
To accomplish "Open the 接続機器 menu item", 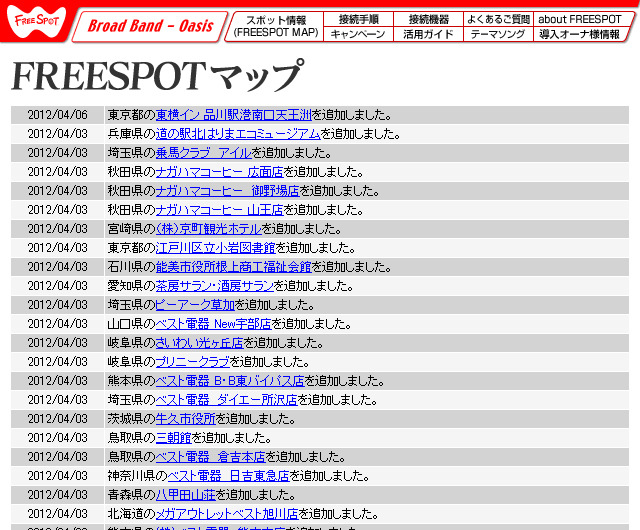I will [429, 19].
